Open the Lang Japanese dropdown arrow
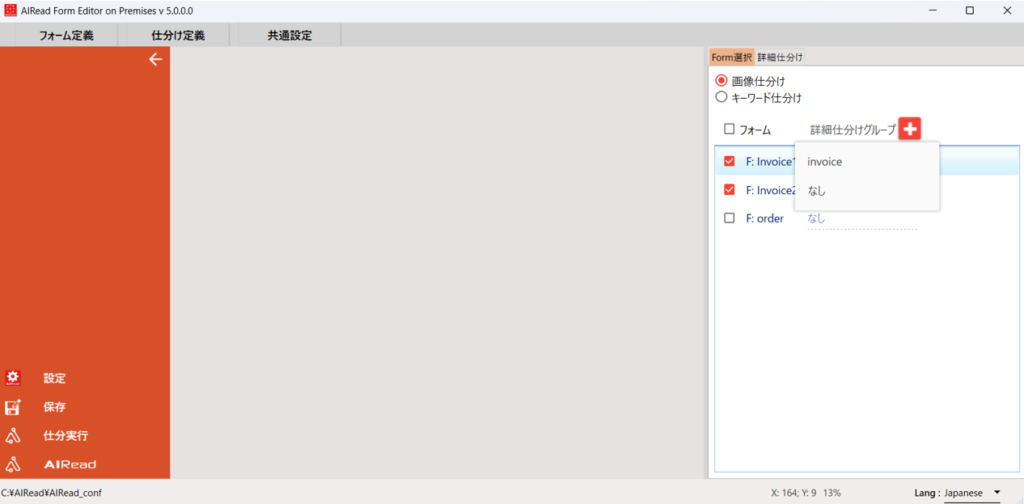This screenshot has height=504, width=1024. pos(997,492)
